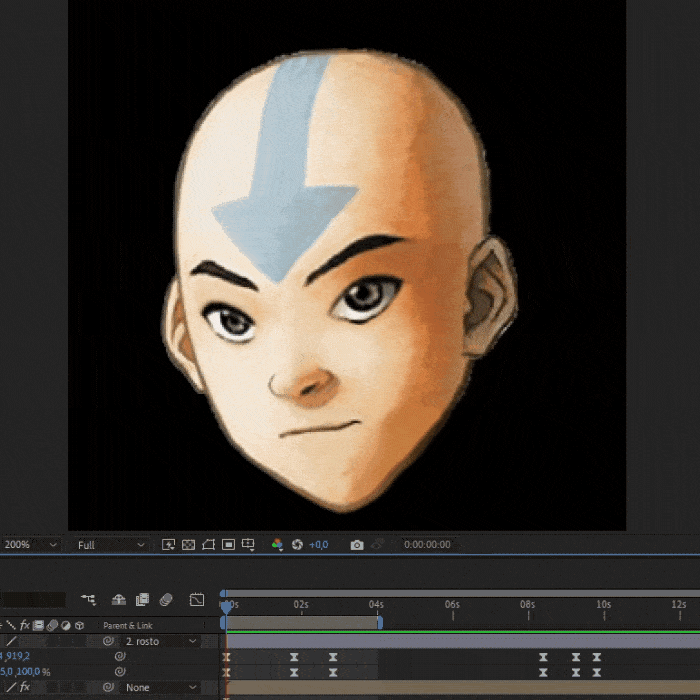Toggle the Motion Blur timeline switch
The height and width of the screenshot is (700, 700).
click(x=166, y=600)
